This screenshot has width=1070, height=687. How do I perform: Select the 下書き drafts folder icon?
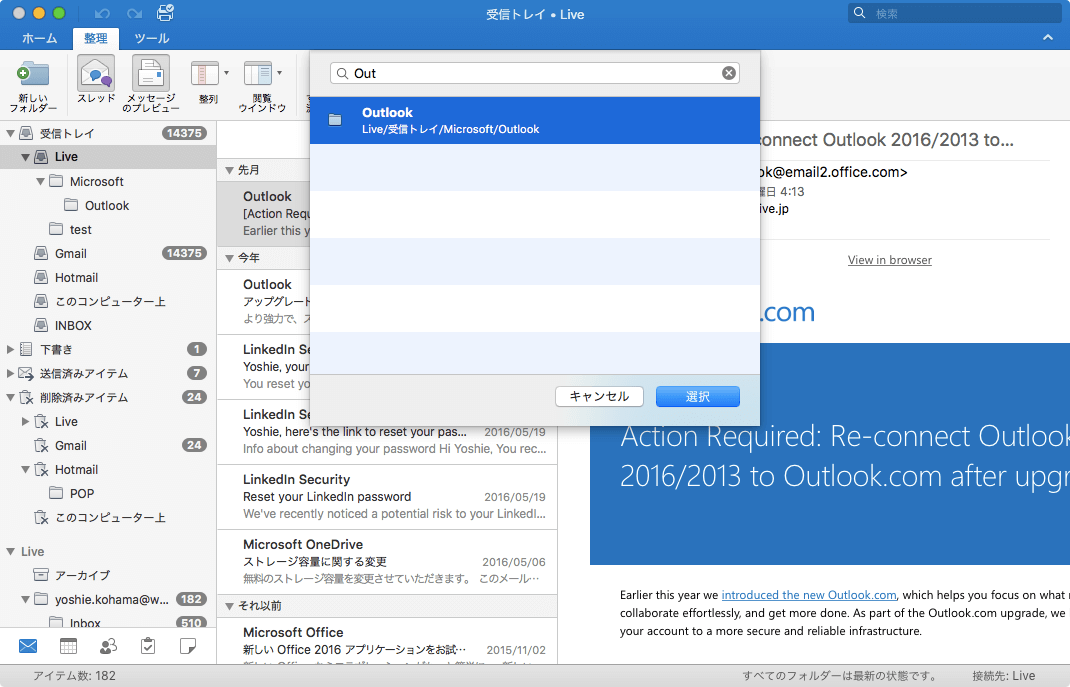[x=26, y=349]
